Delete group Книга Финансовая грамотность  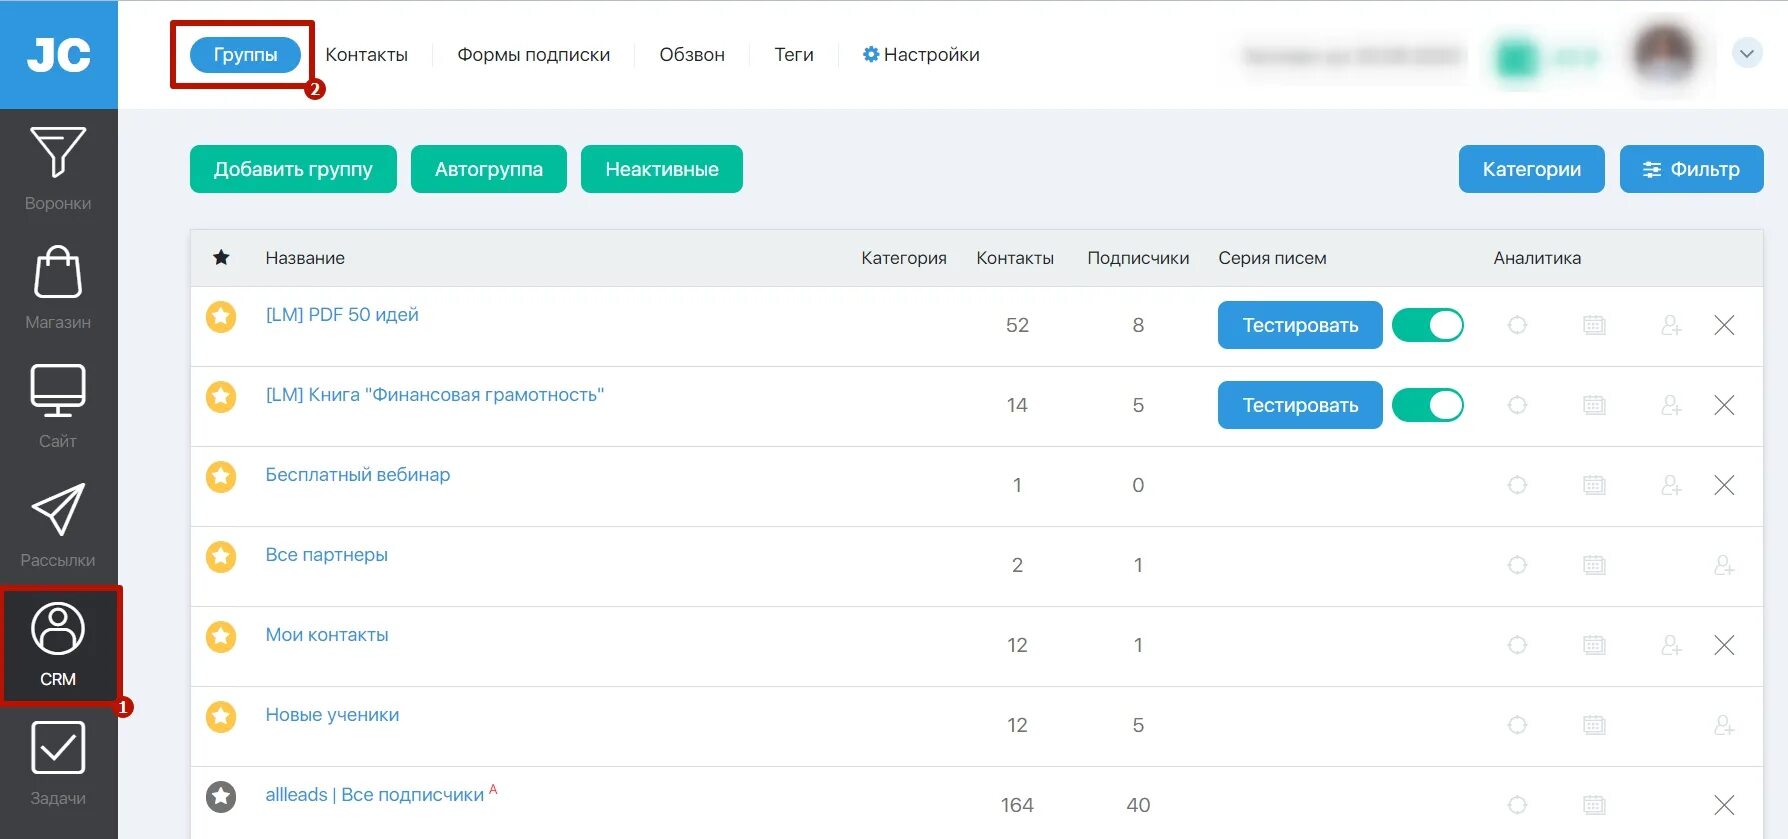(1724, 405)
